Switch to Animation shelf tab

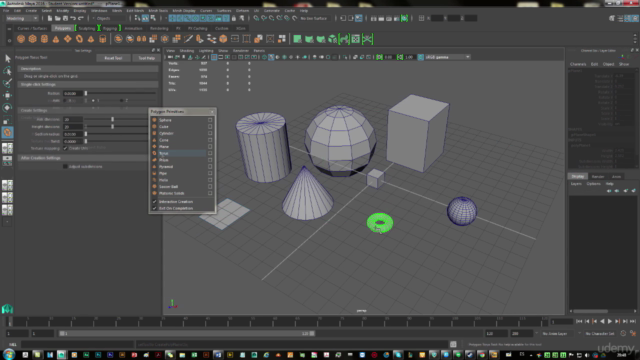coord(133,29)
